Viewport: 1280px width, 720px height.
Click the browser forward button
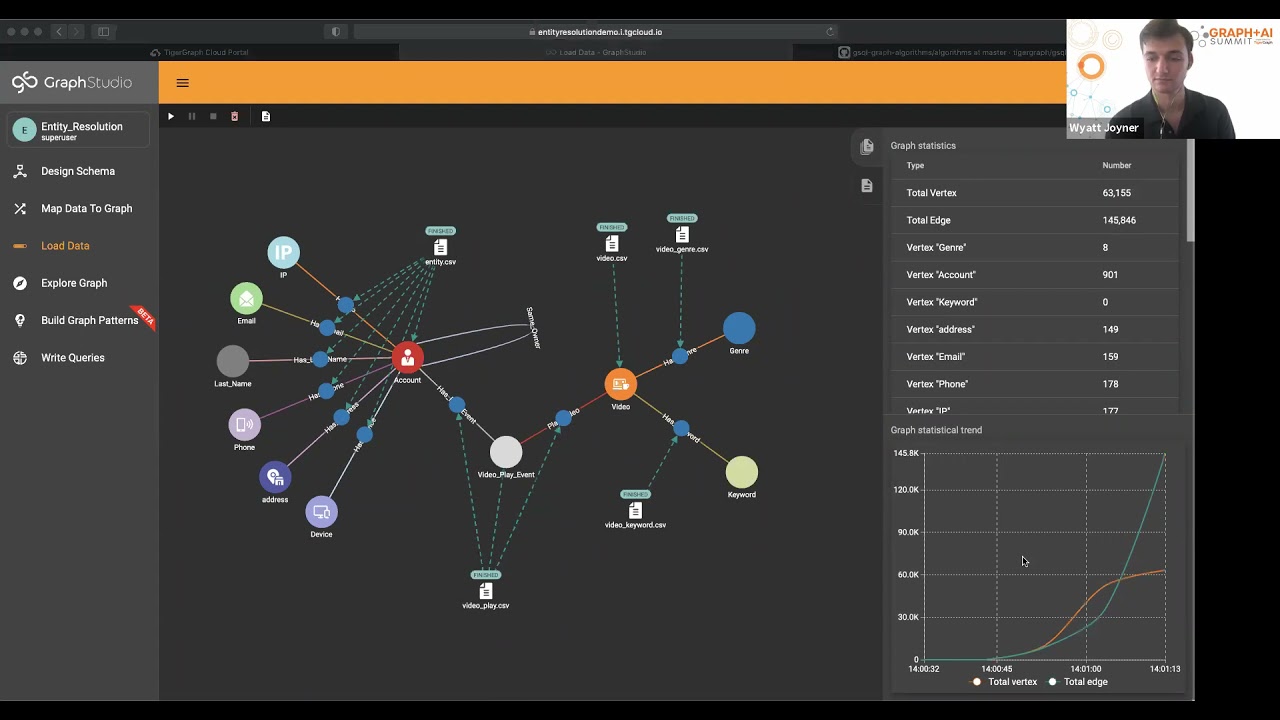(x=77, y=32)
